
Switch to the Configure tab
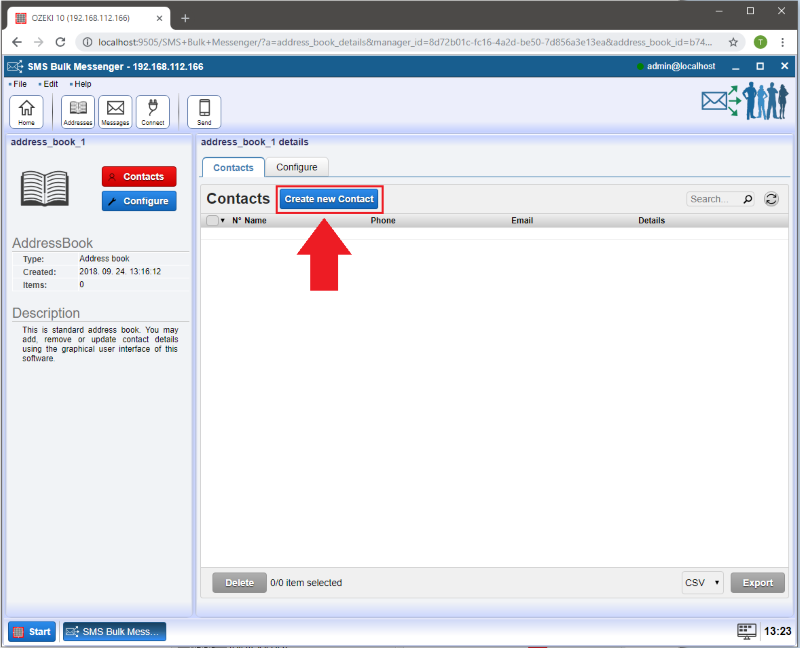pyautogui.click(x=297, y=167)
